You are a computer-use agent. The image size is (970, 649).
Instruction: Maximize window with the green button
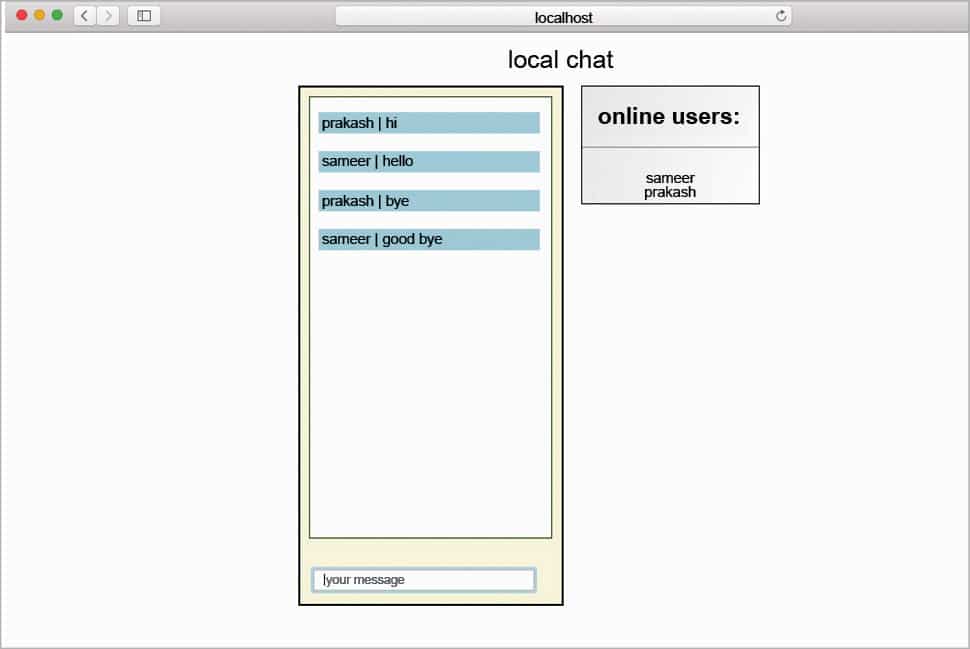(x=58, y=15)
